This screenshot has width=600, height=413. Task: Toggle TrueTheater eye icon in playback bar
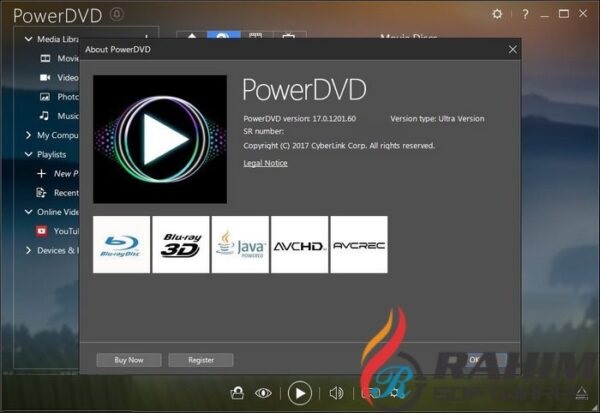coord(263,393)
